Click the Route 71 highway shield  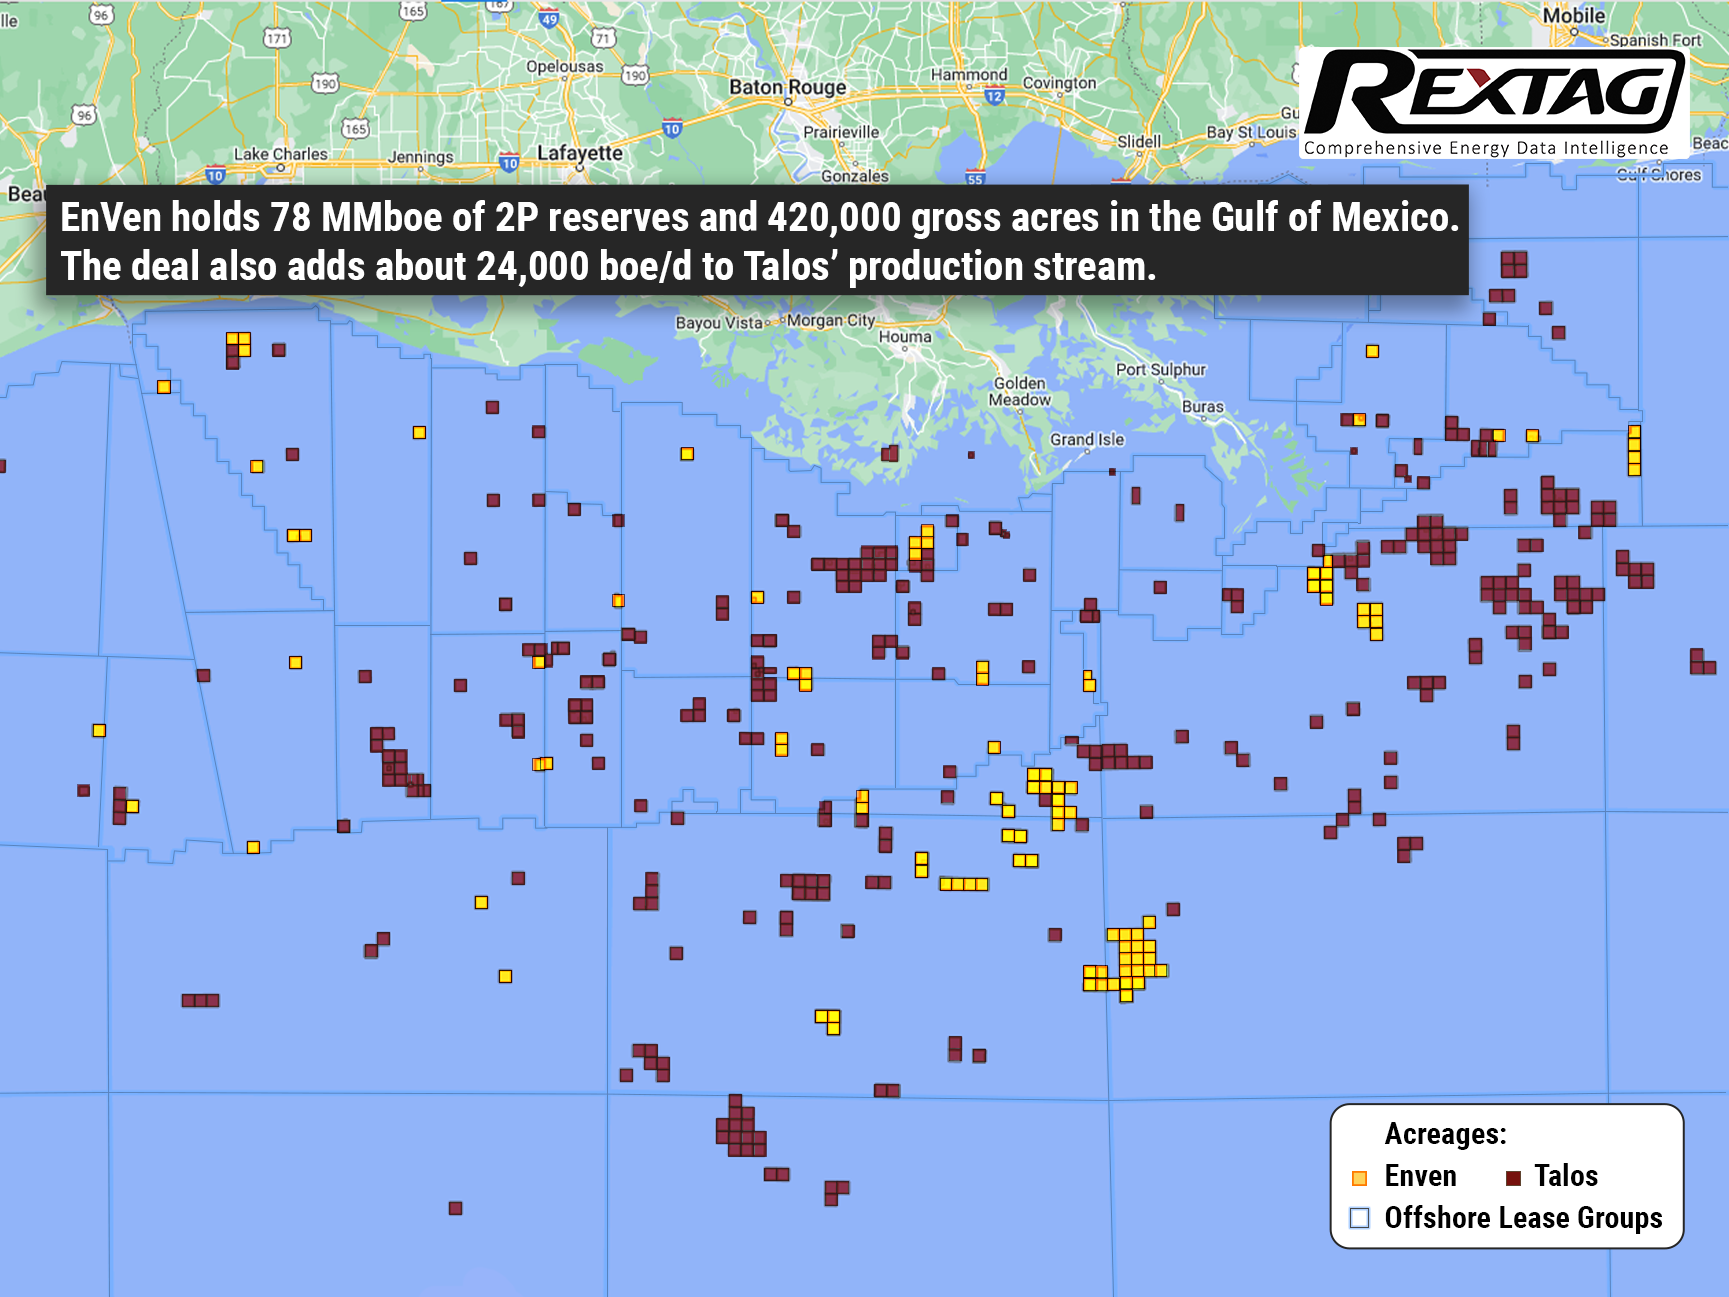point(603,38)
